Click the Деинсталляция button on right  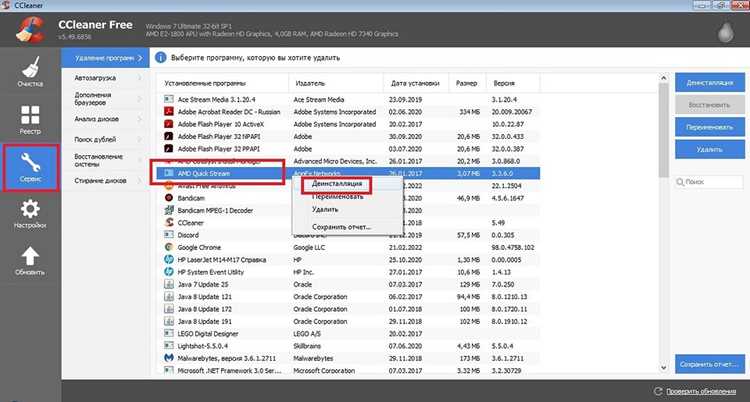[710, 82]
